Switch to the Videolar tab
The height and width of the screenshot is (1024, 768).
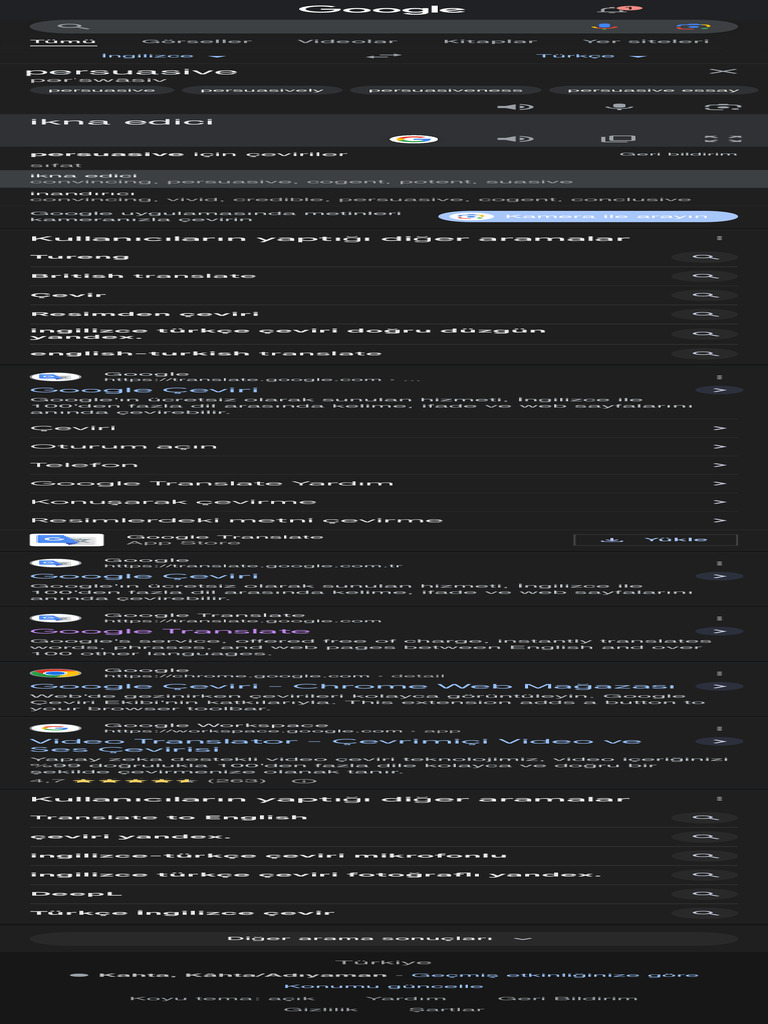coord(347,41)
